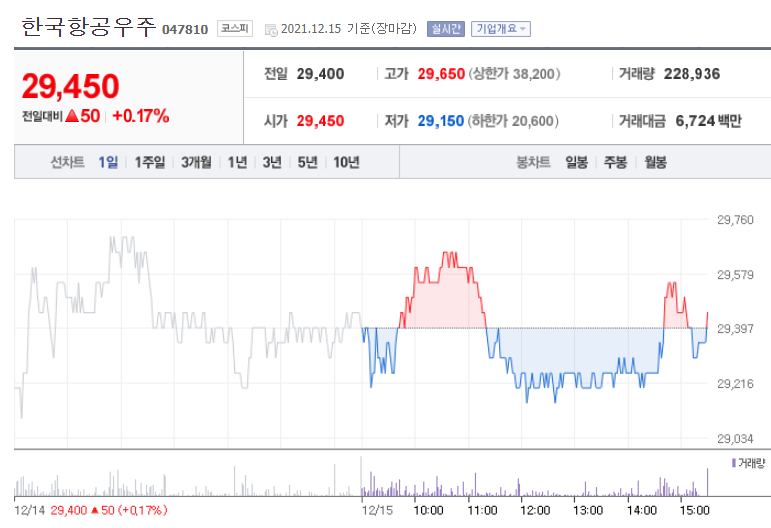Click the current price 29,450
The width and height of the screenshot is (771, 528).
(70, 86)
